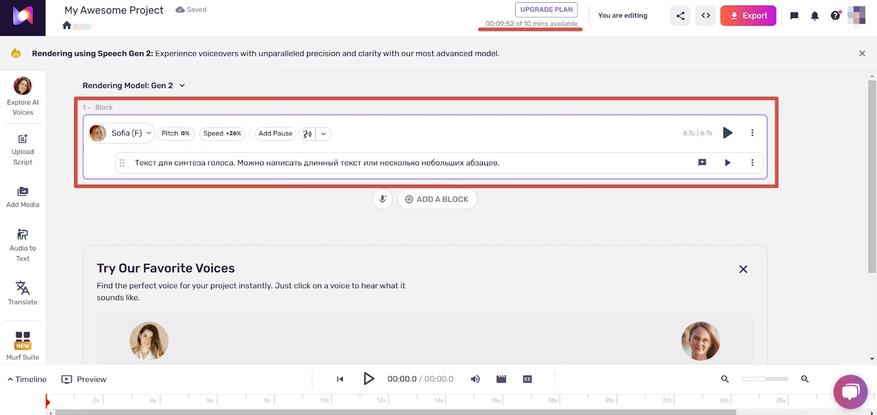Click the project title My Awesome Project
The height and width of the screenshot is (415, 877).
pos(114,10)
